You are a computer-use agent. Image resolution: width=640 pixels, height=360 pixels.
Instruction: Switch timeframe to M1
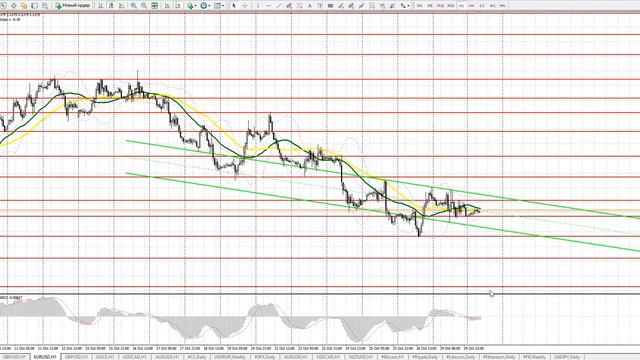point(420,6)
